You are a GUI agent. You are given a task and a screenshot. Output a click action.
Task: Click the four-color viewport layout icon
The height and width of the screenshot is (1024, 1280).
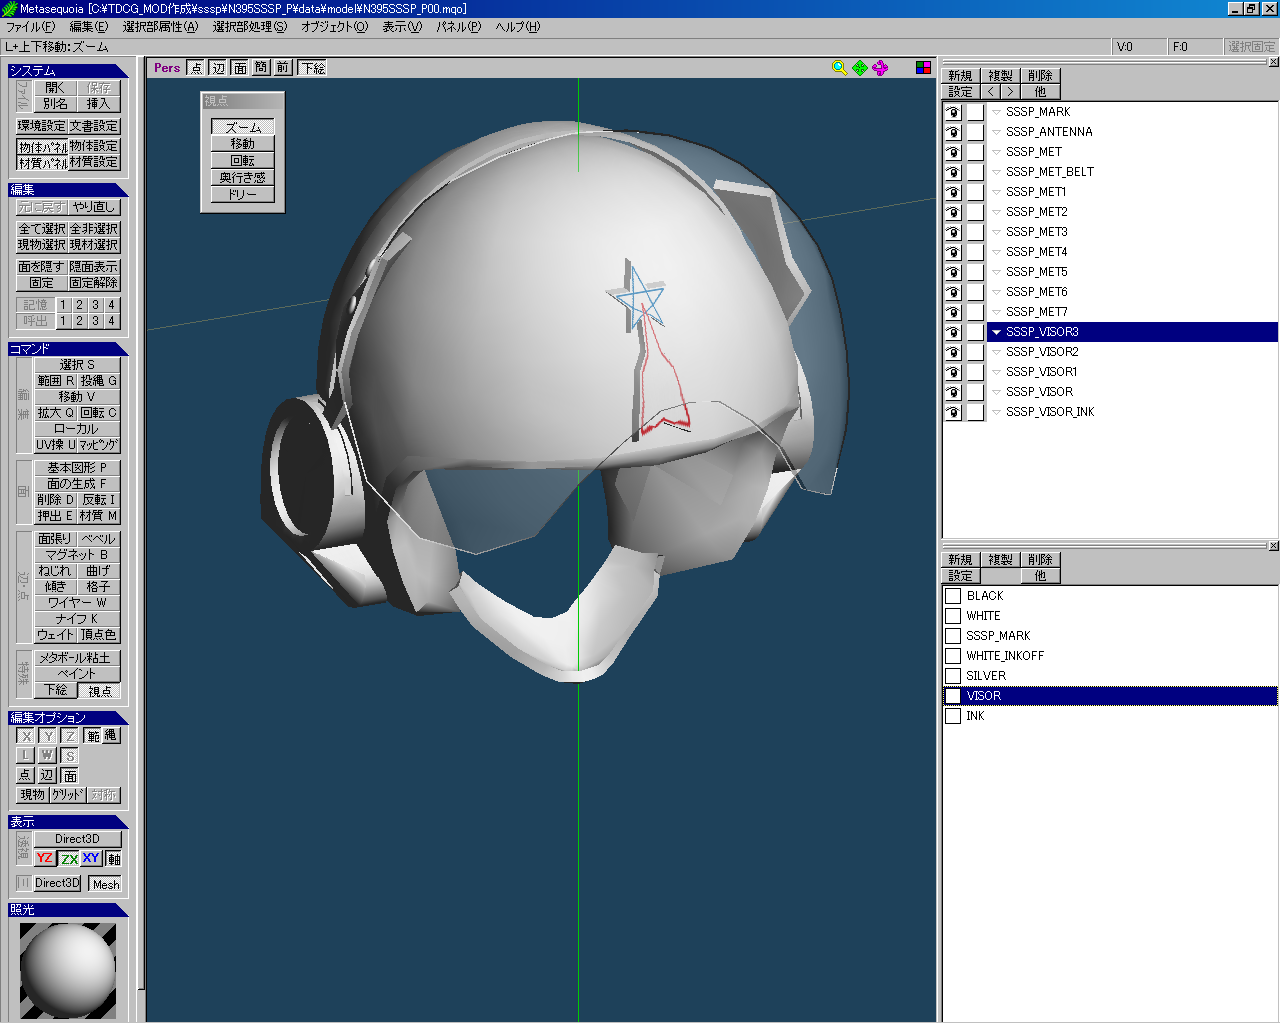click(x=923, y=67)
